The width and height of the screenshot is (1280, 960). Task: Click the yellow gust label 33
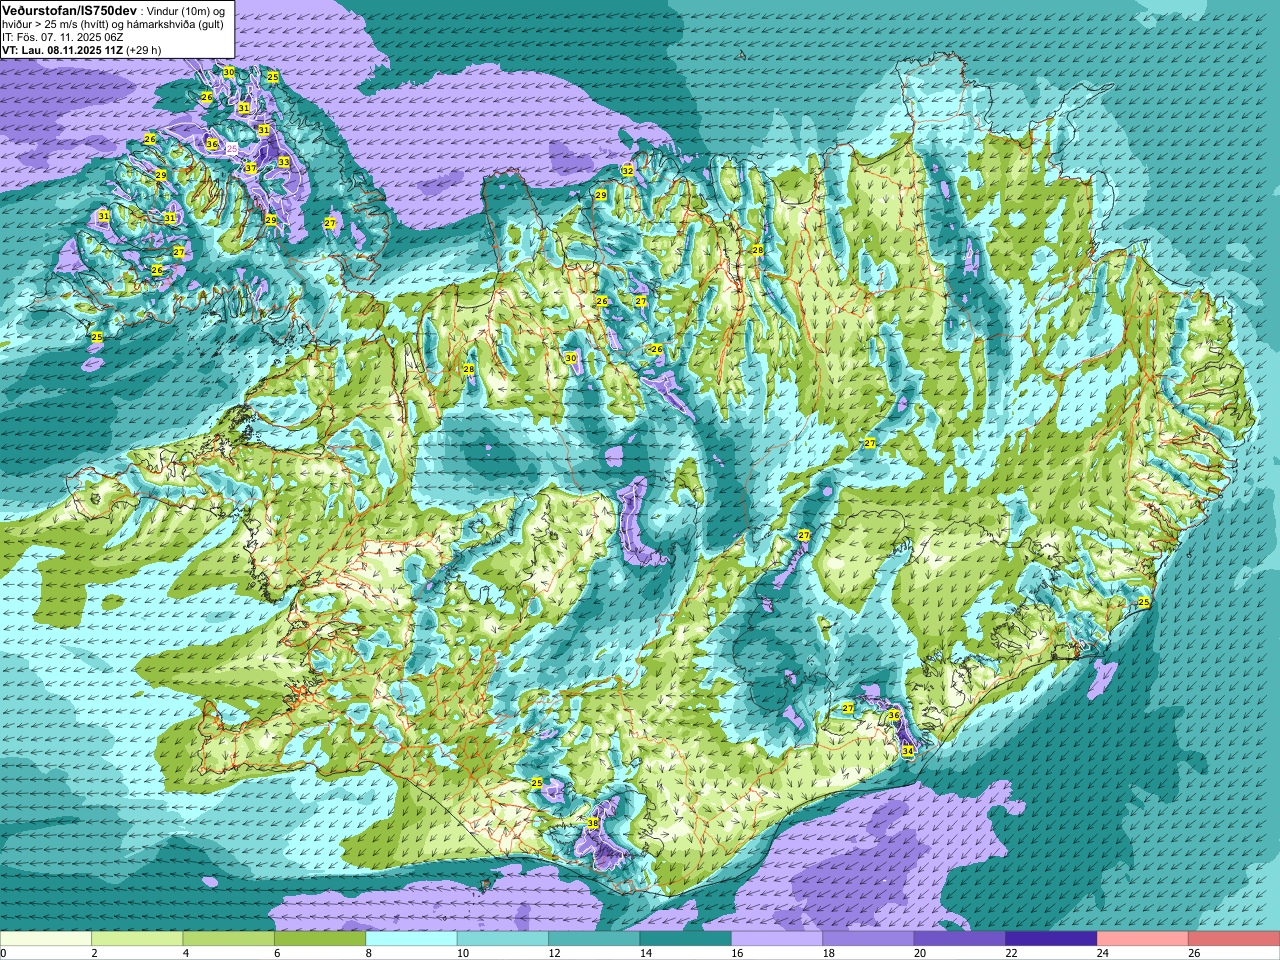(x=284, y=162)
